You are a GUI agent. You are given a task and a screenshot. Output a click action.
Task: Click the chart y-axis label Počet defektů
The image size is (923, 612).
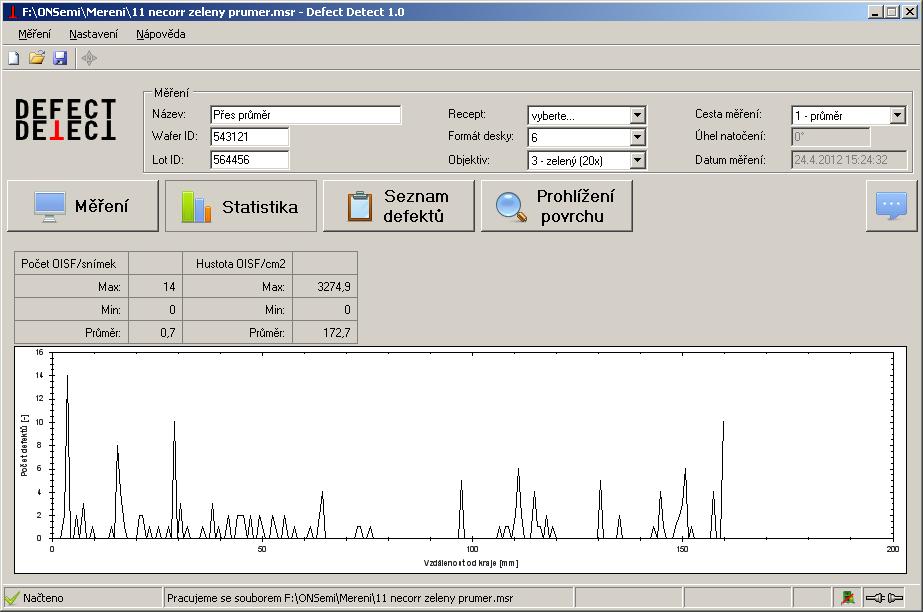24,445
